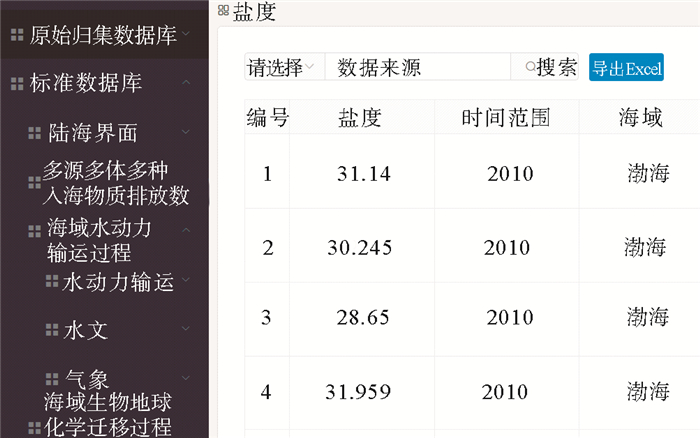Open 海域生物地球化学迁移过程 in the sidebar

pyautogui.click(x=107, y=415)
